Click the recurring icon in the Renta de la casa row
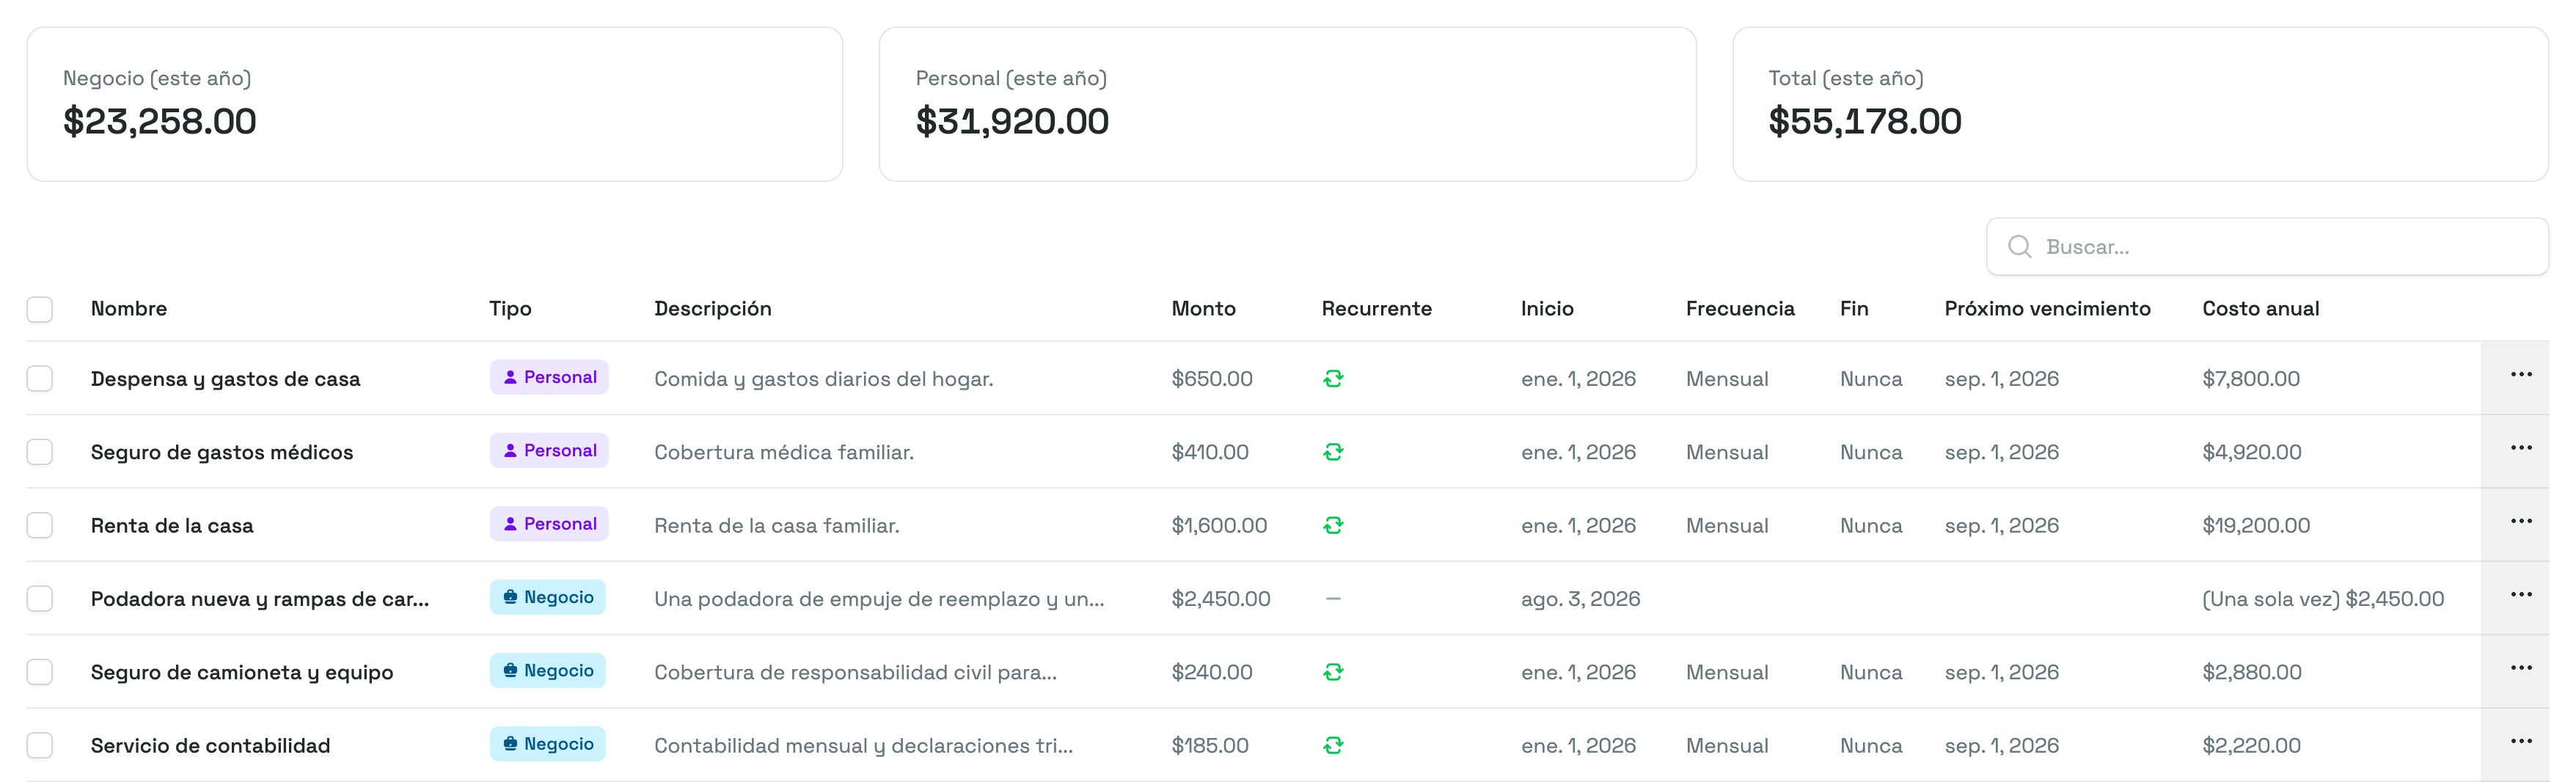This screenshot has height=782, width=2576. (1333, 525)
